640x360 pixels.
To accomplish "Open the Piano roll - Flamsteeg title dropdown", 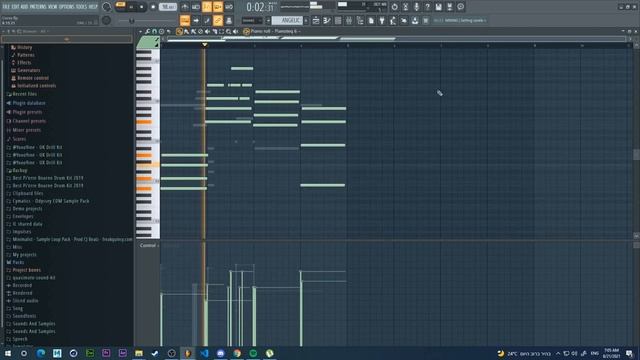I will 276,31.
